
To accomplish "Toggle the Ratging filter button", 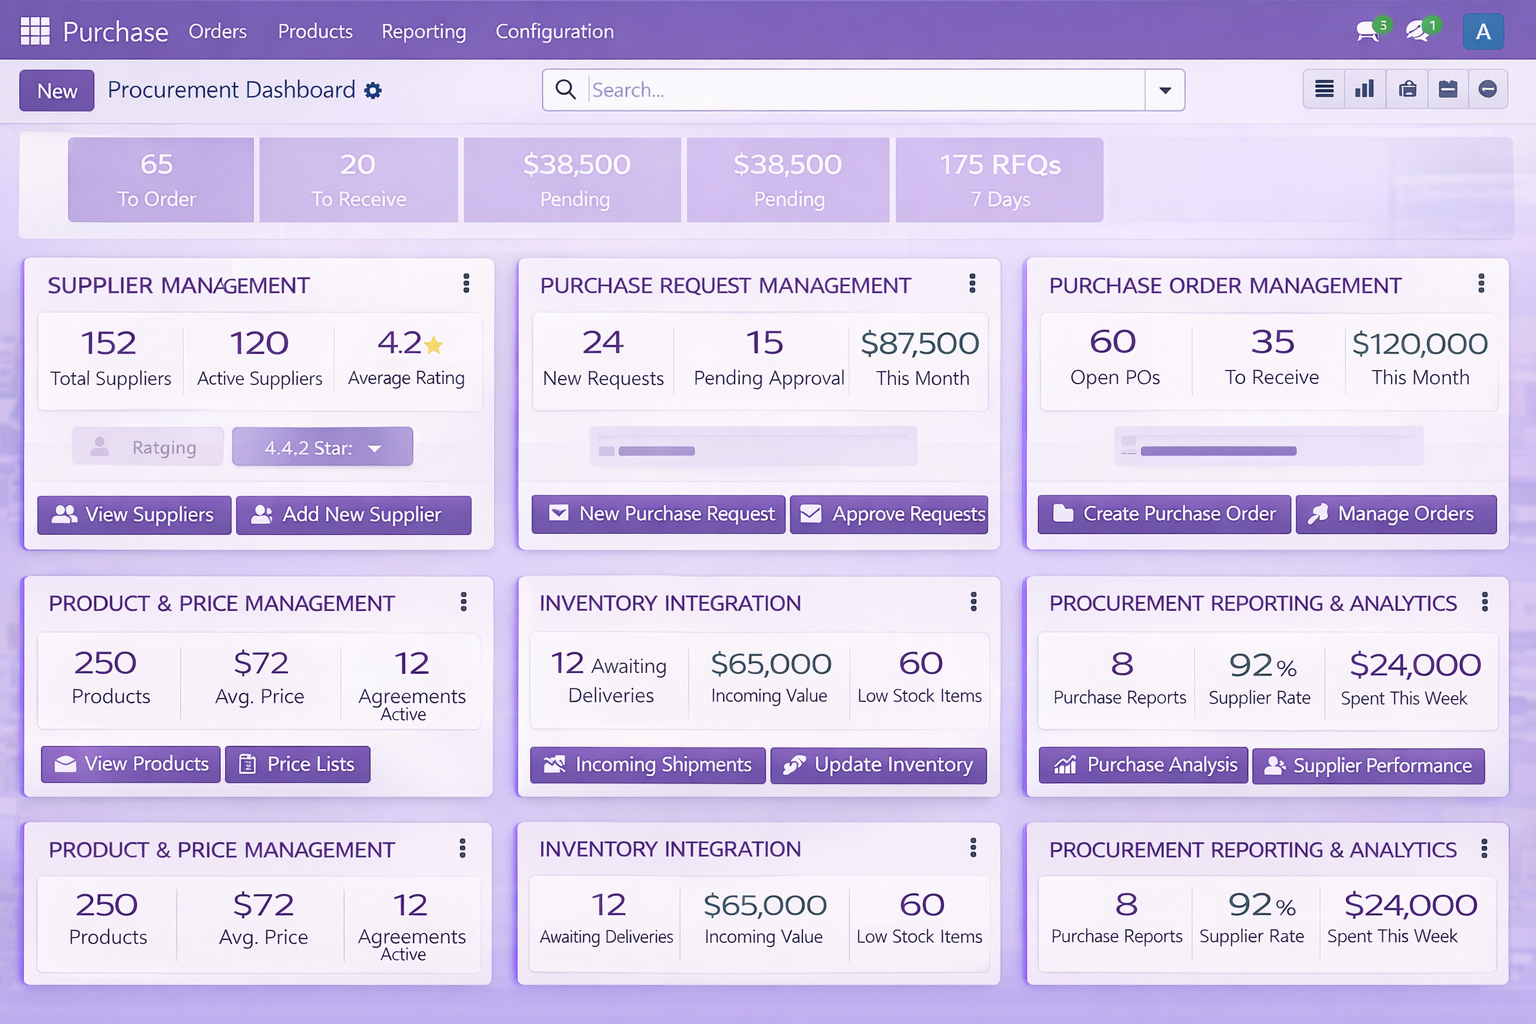I will point(147,447).
